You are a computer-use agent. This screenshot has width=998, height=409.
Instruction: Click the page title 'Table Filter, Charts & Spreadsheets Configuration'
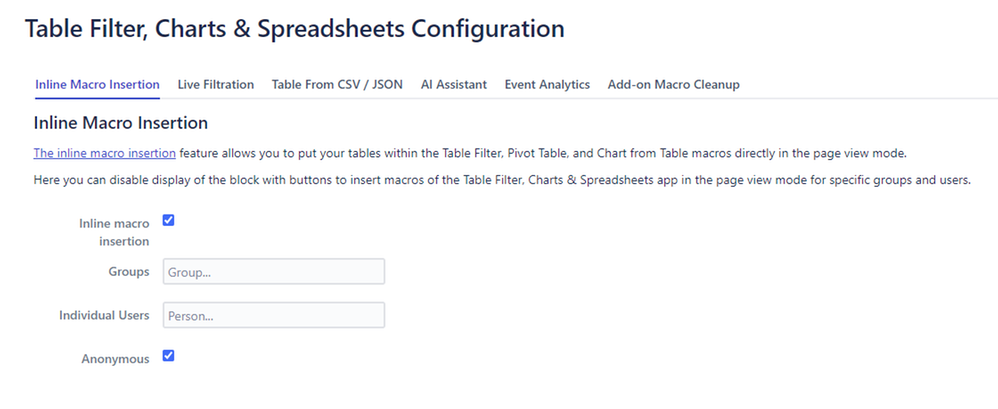click(x=294, y=29)
